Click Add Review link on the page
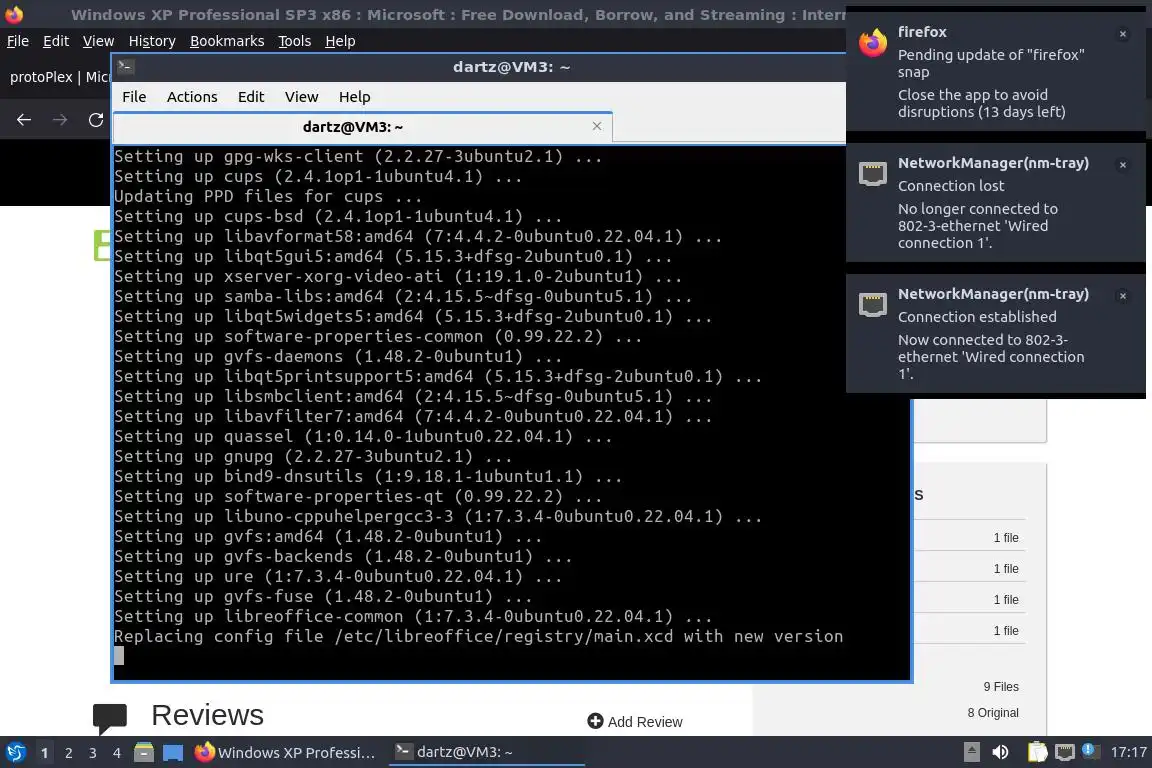This screenshot has width=1152, height=768. pos(644,722)
